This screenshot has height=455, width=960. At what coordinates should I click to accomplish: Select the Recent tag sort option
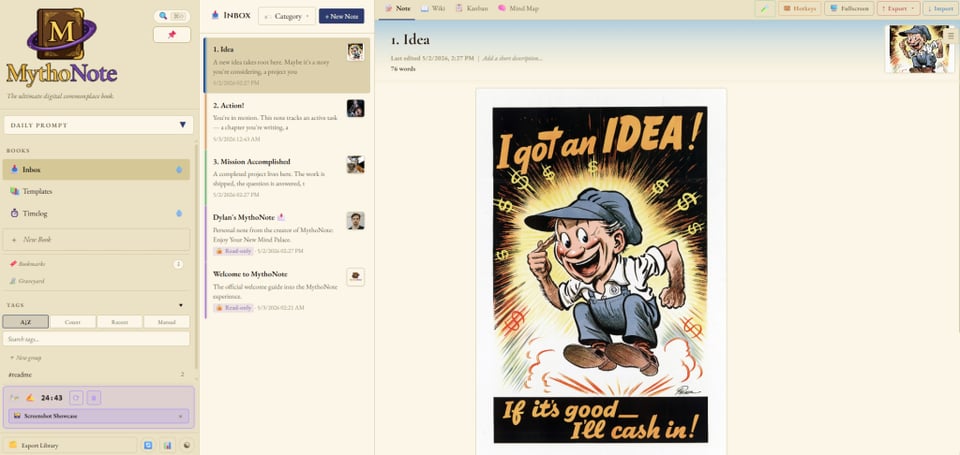119,322
